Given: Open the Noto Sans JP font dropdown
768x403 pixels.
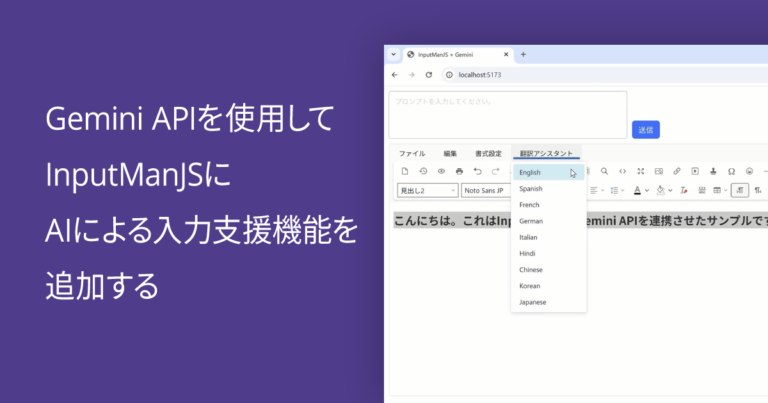Looking at the screenshot, I should click(486, 190).
